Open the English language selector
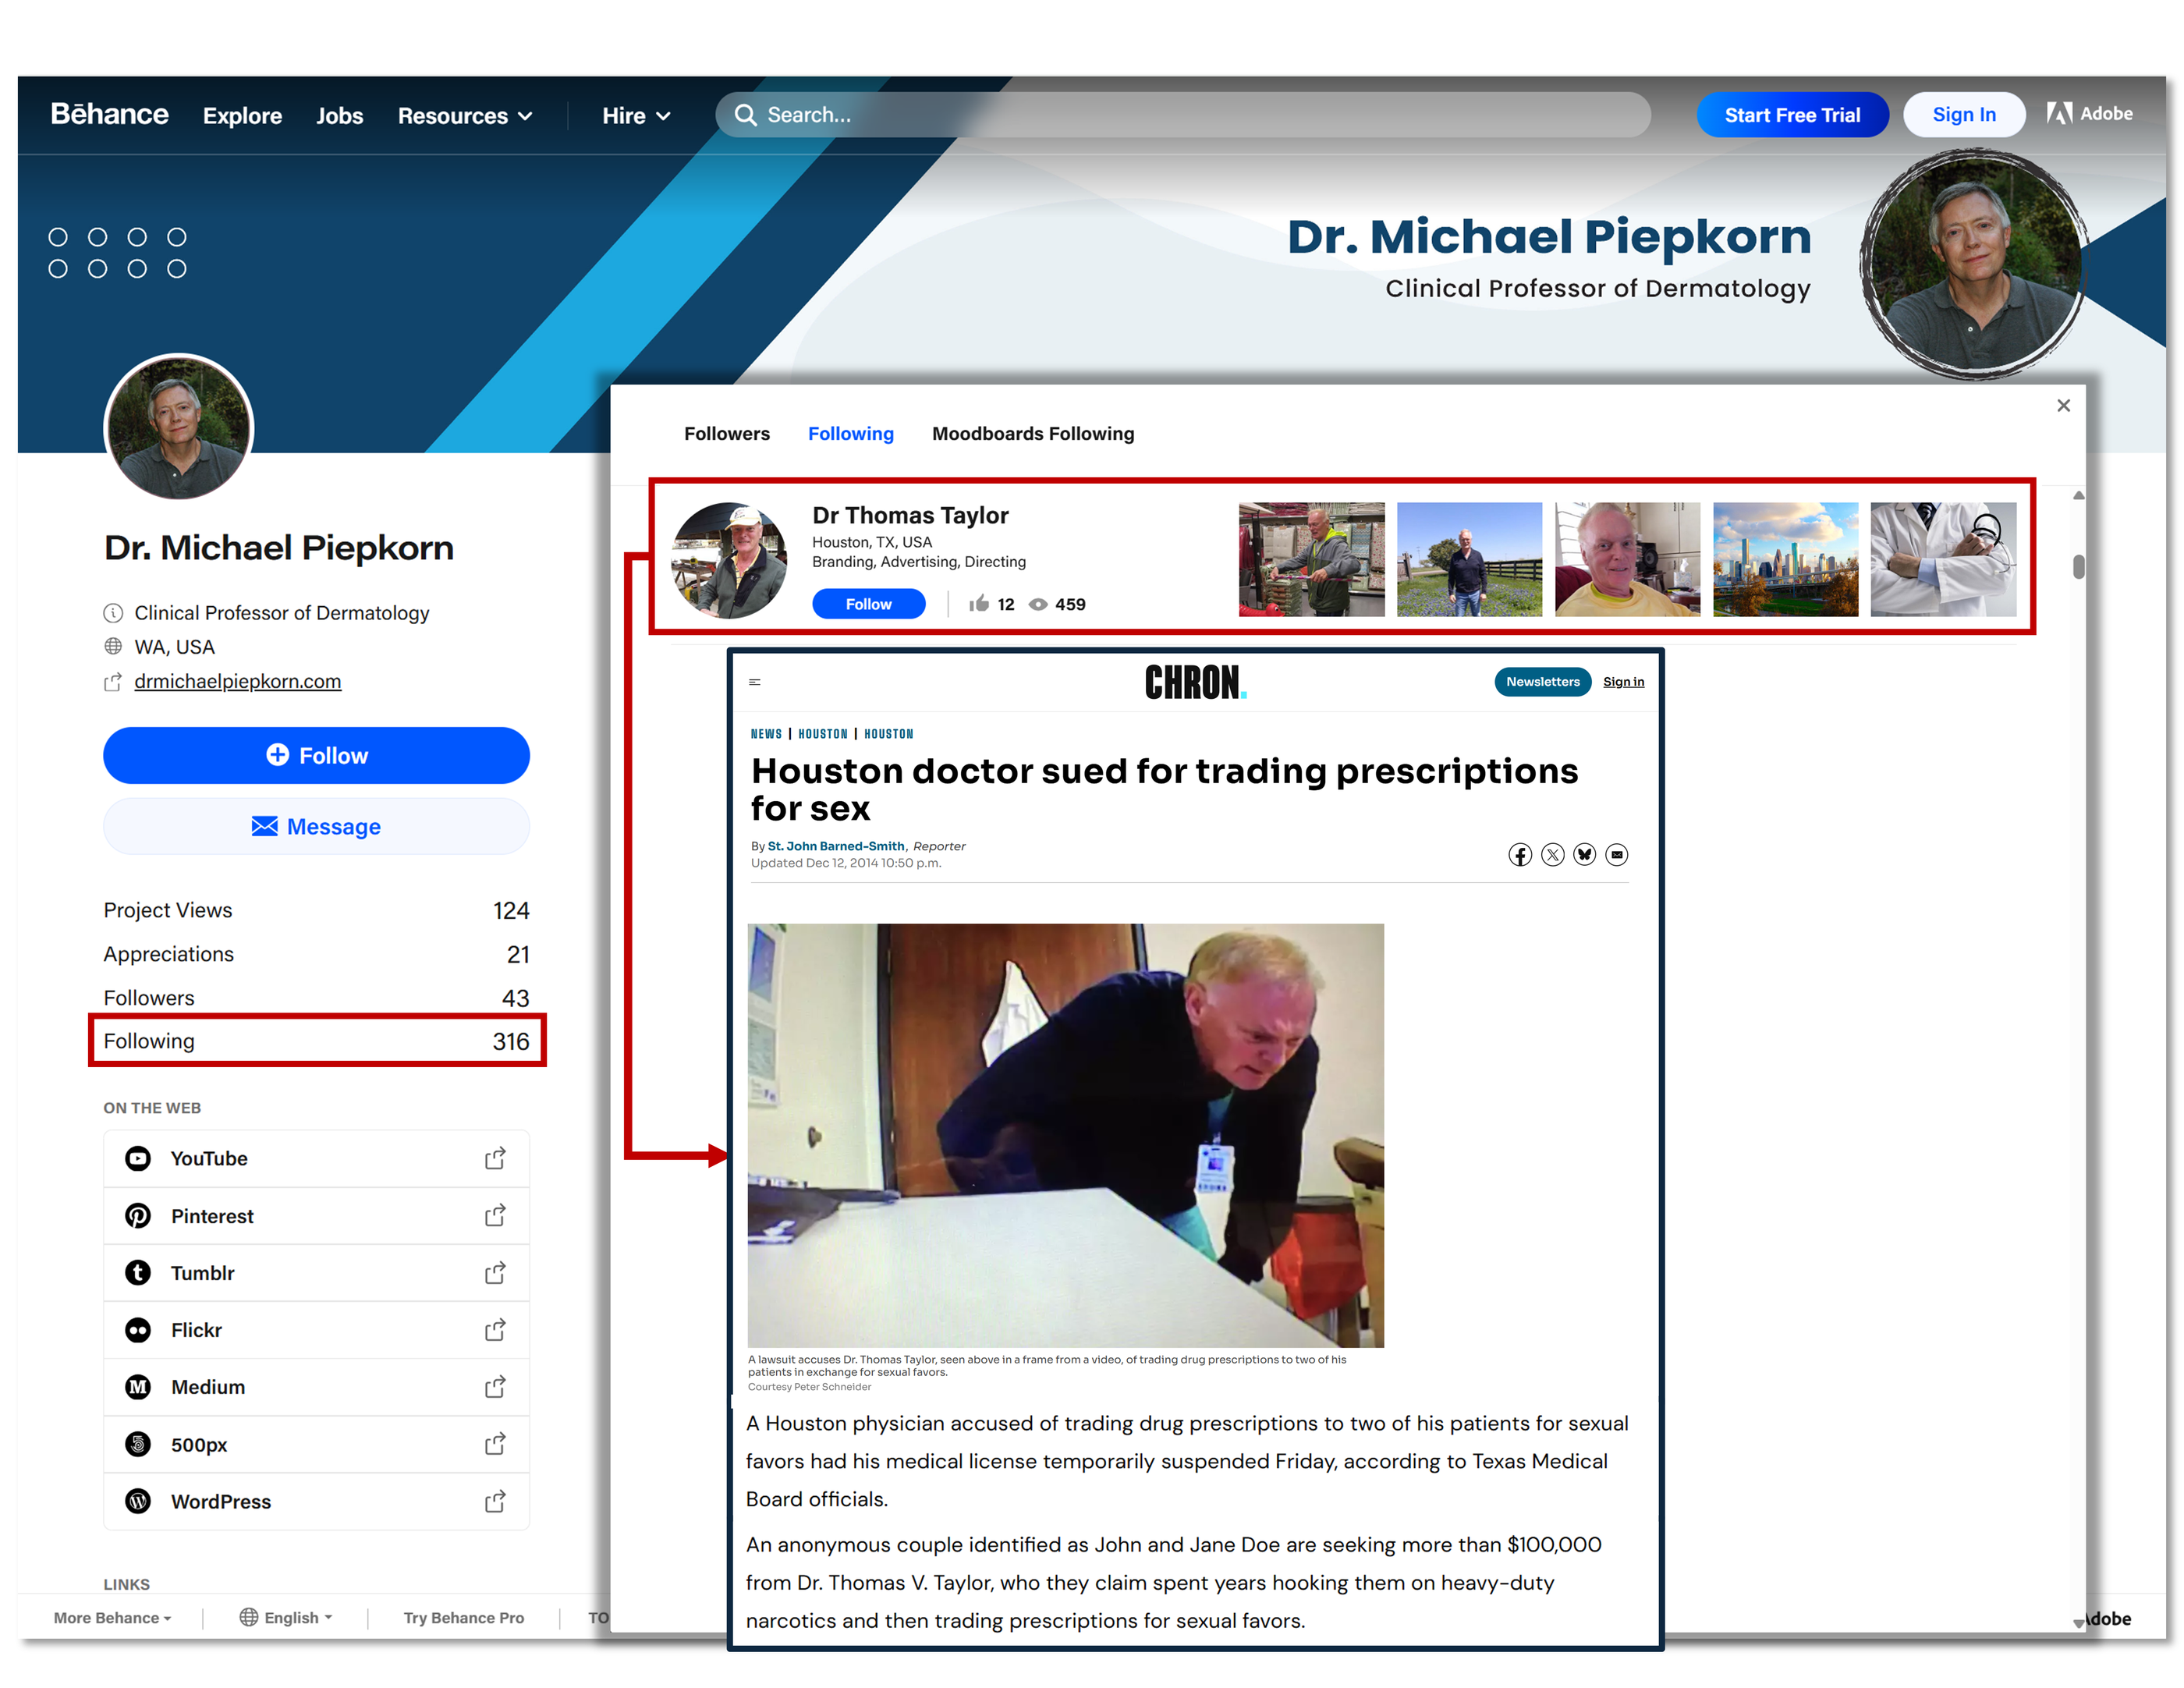 pos(286,1617)
